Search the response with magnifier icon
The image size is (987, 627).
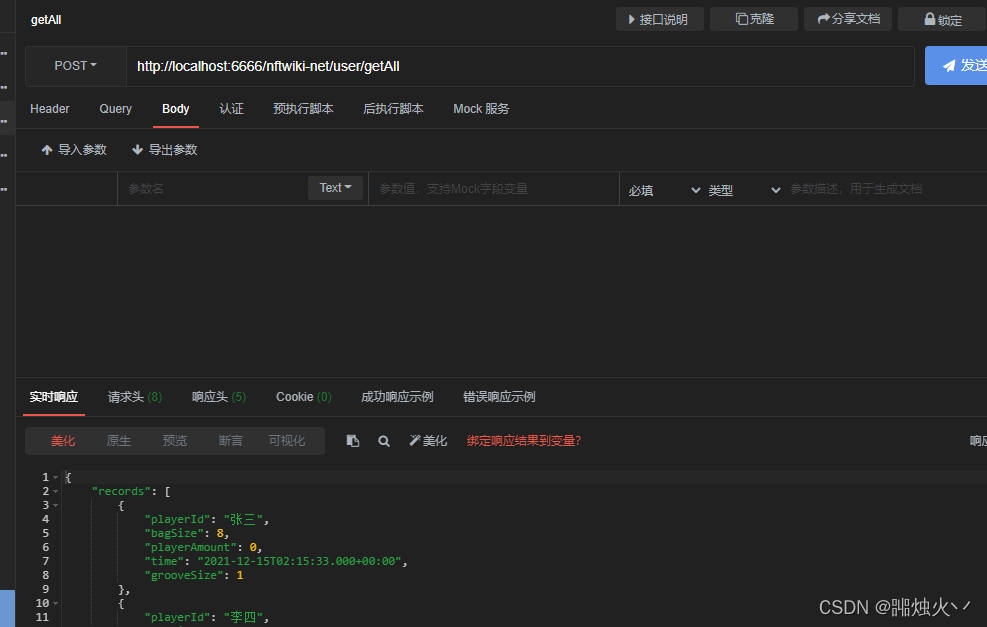point(383,441)
